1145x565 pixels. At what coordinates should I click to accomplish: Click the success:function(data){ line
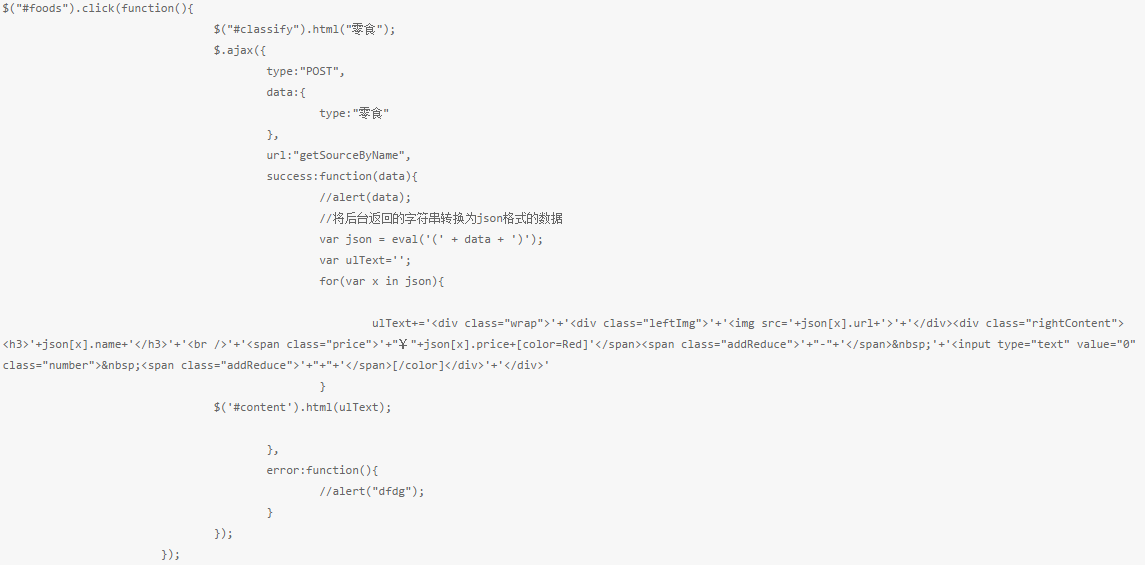click(x=342, y=176)
